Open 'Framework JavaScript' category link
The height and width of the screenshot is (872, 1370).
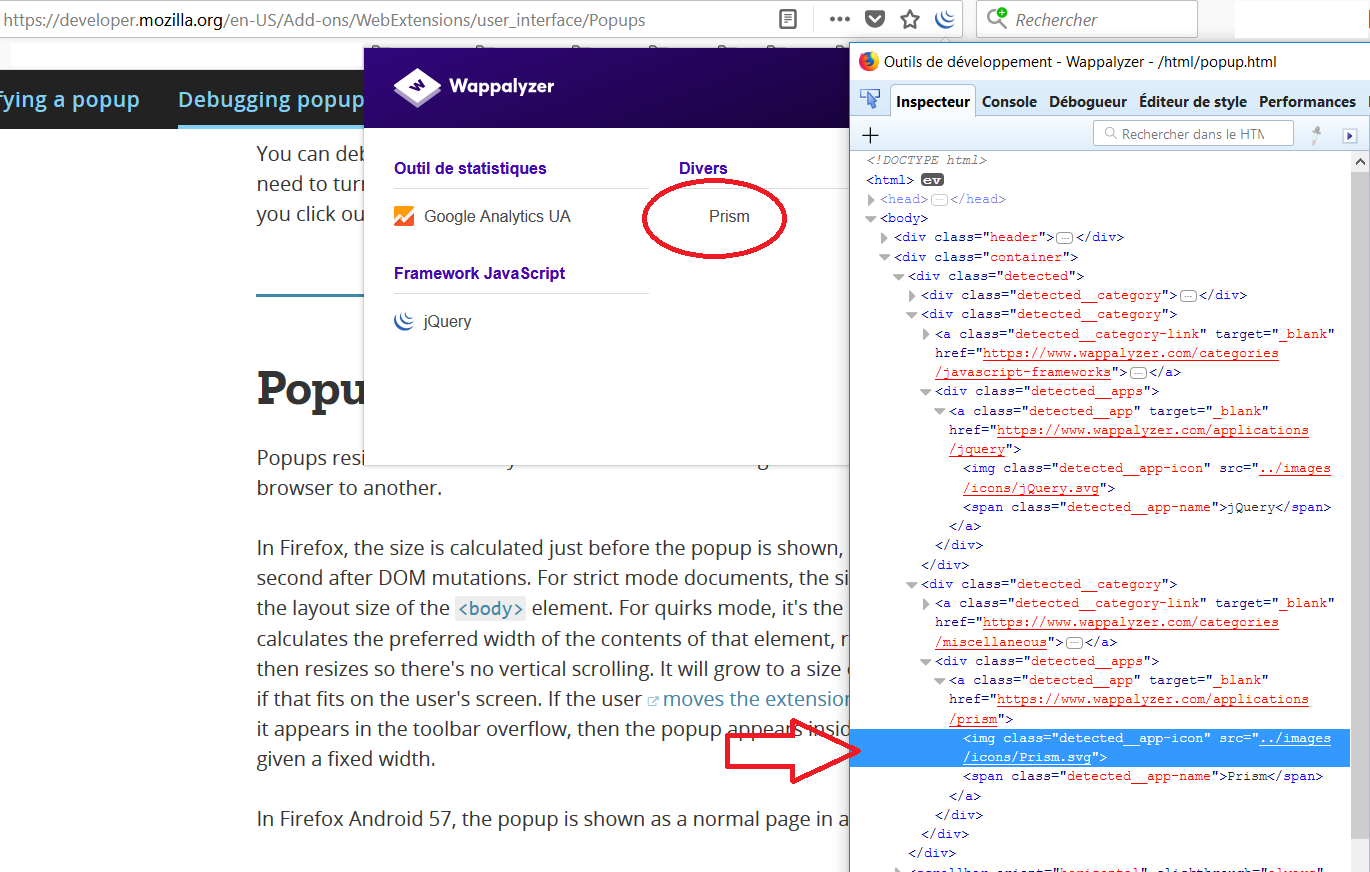pyautogui.click(x=479, y=273)
